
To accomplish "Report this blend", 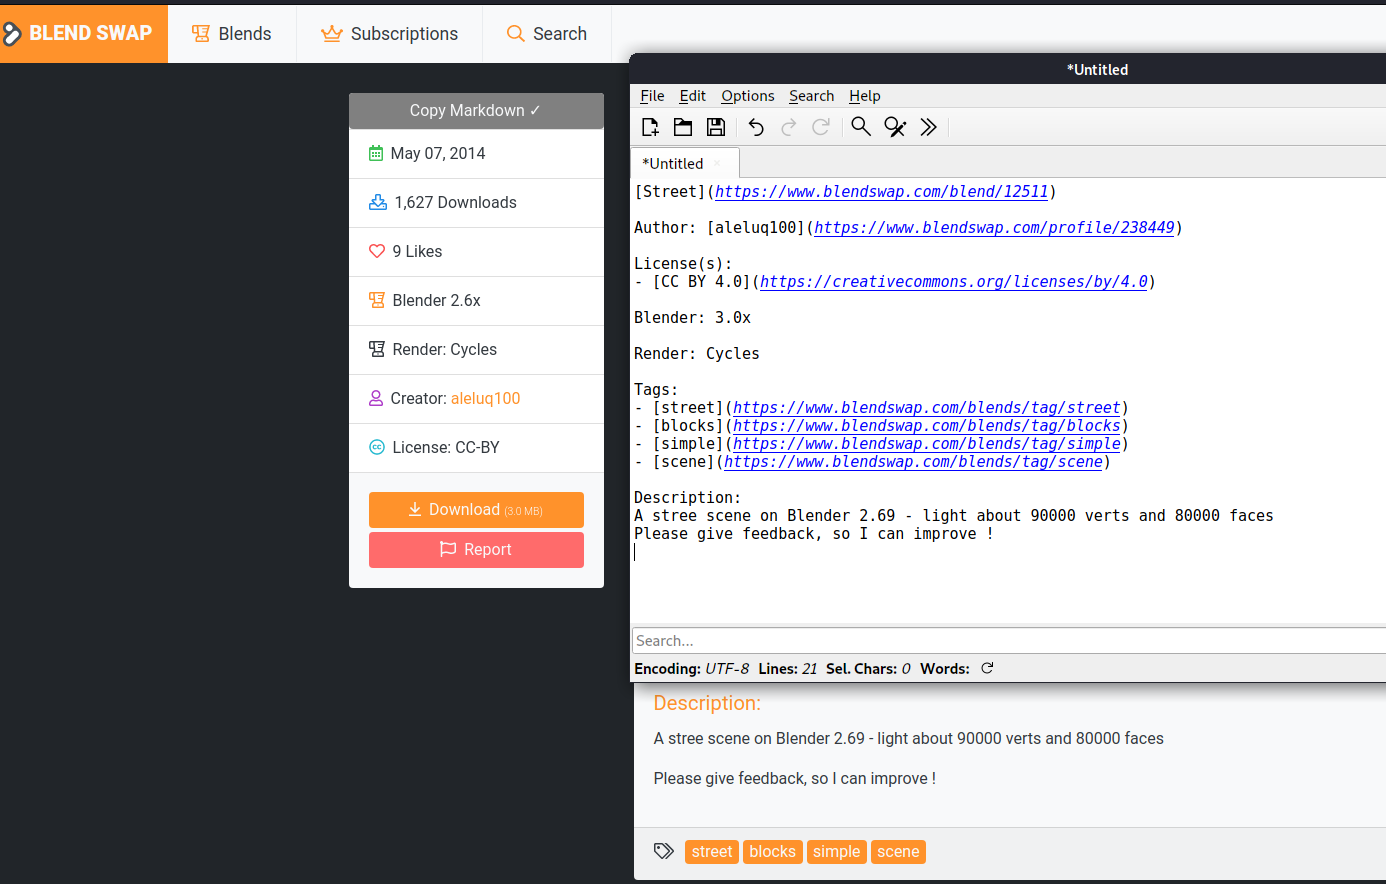I will click(476, 550).
